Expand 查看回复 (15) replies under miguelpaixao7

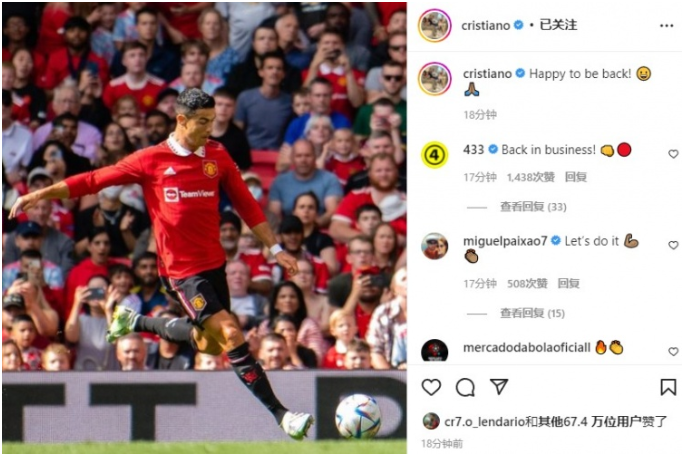[532, 313]
